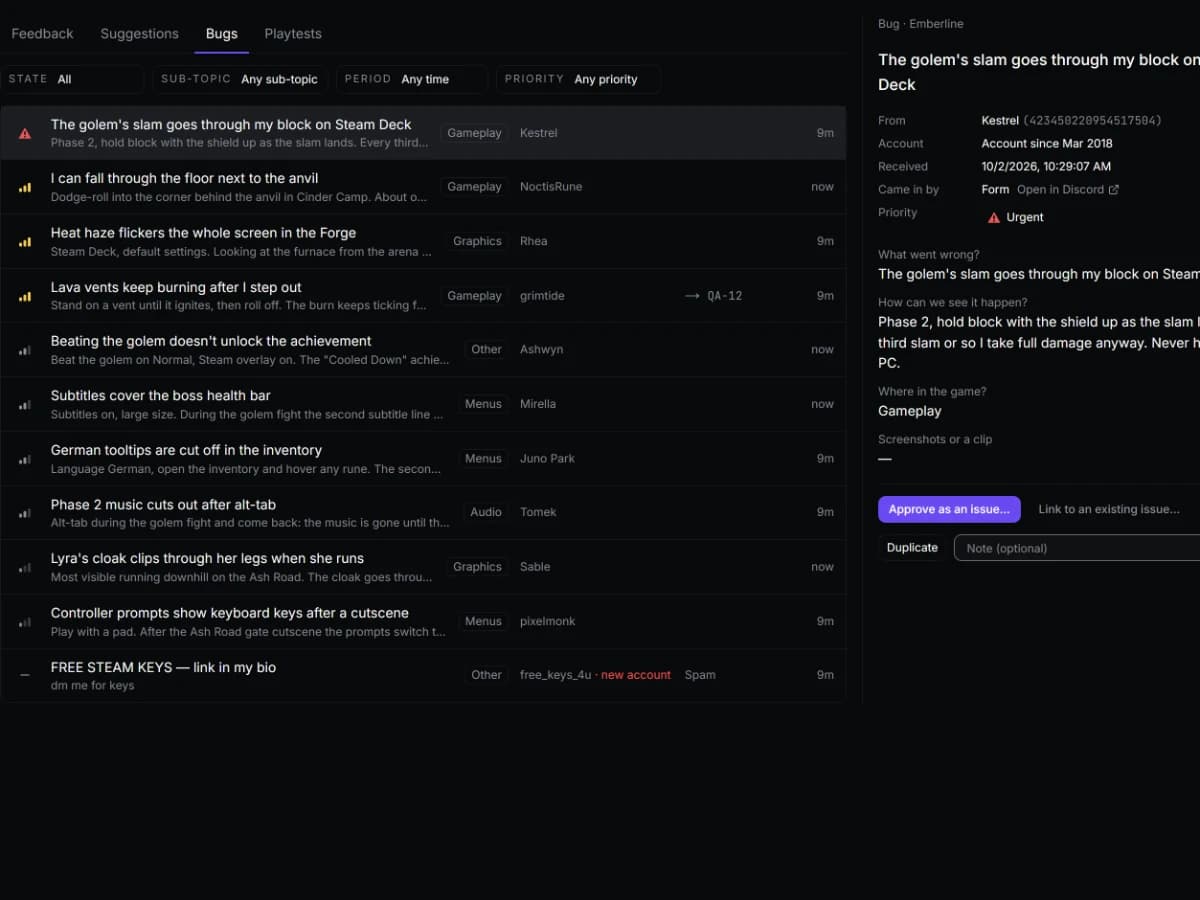Click the arrow icon before QA-12

692,296
